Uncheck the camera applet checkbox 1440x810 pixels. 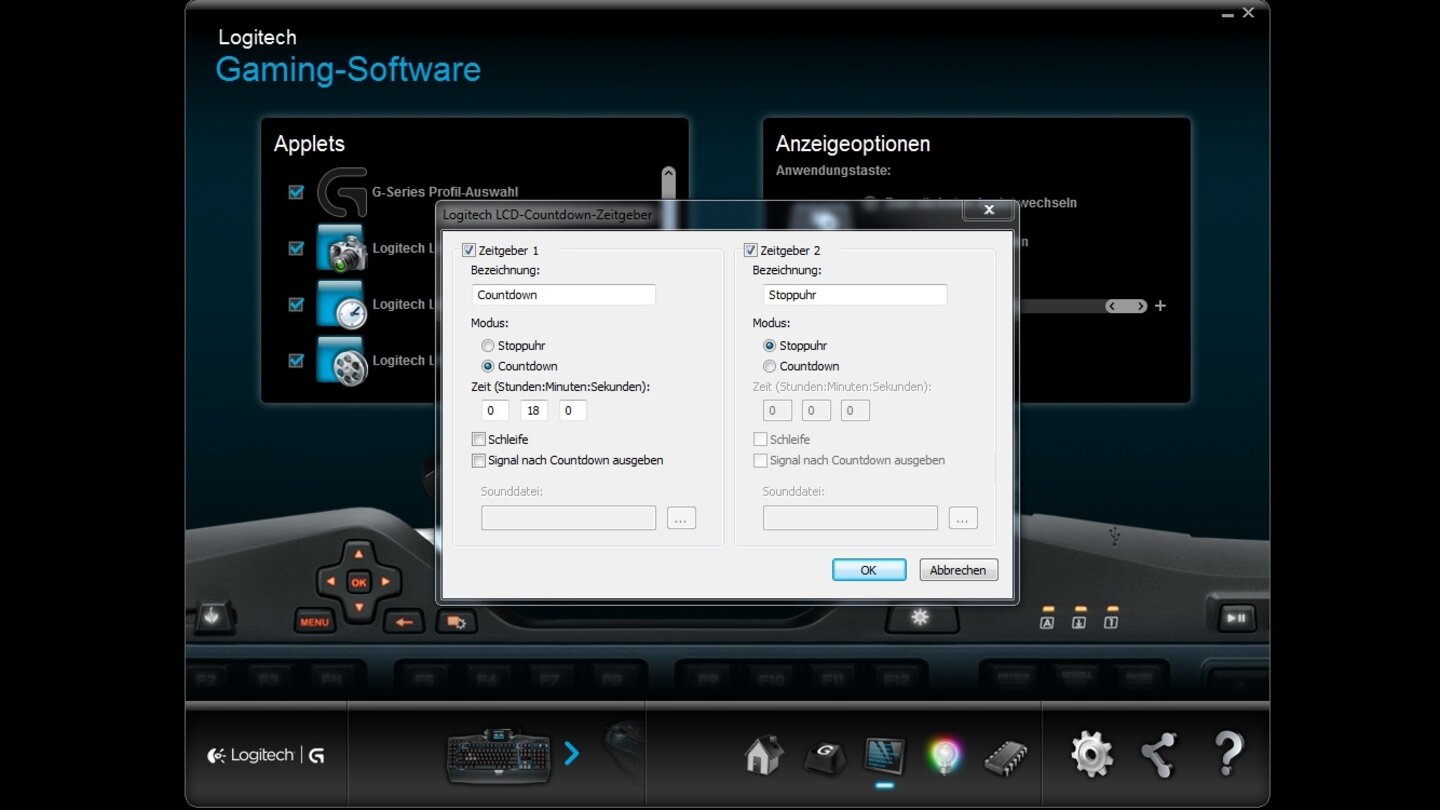pos(296,248)
